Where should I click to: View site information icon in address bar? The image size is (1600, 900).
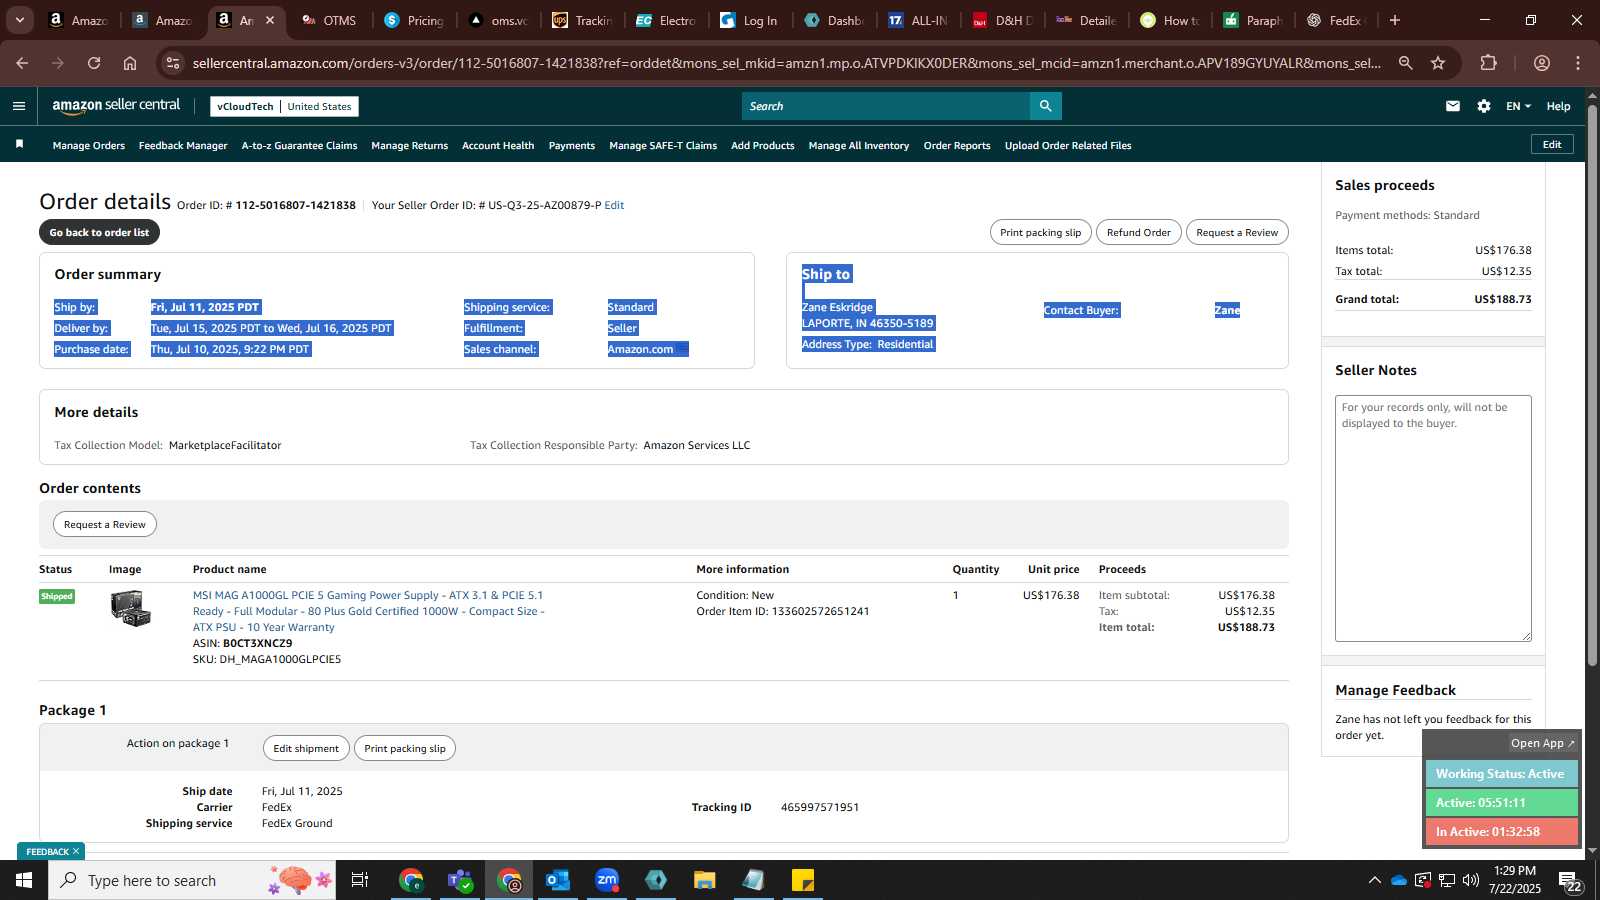tap(173, 63)
